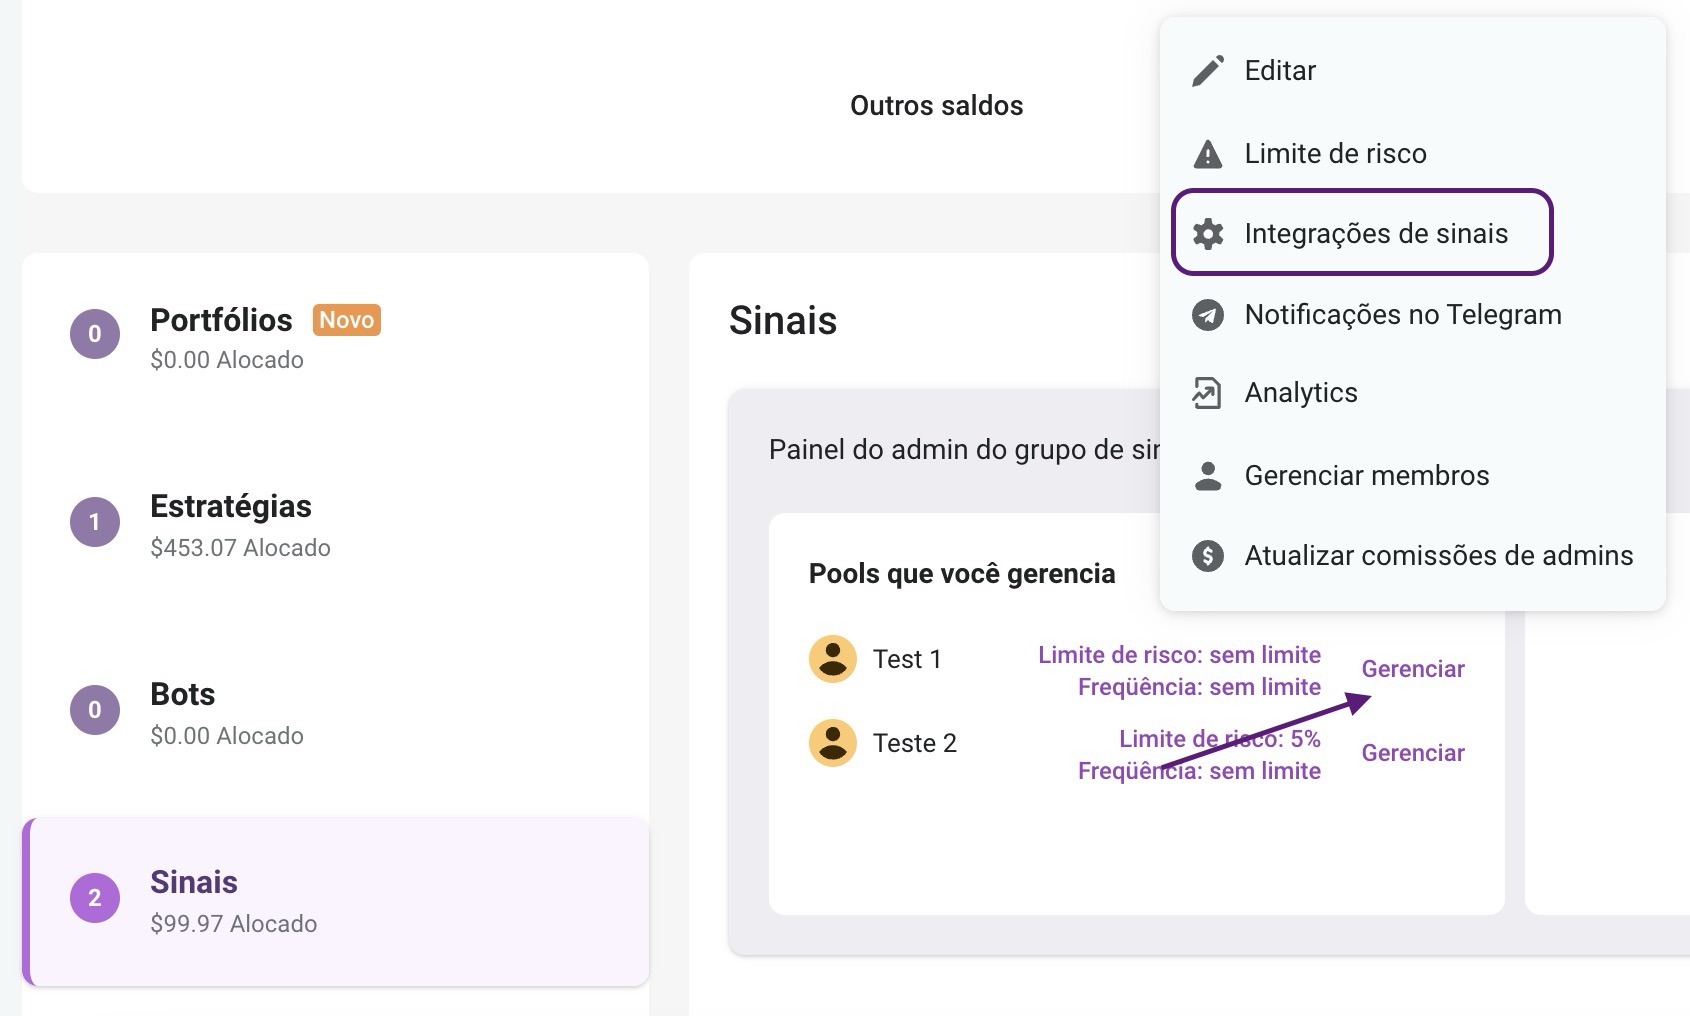Click the Estratégias count badge showing 1
The image size is (1690, 1016).
tap(95, 522)
